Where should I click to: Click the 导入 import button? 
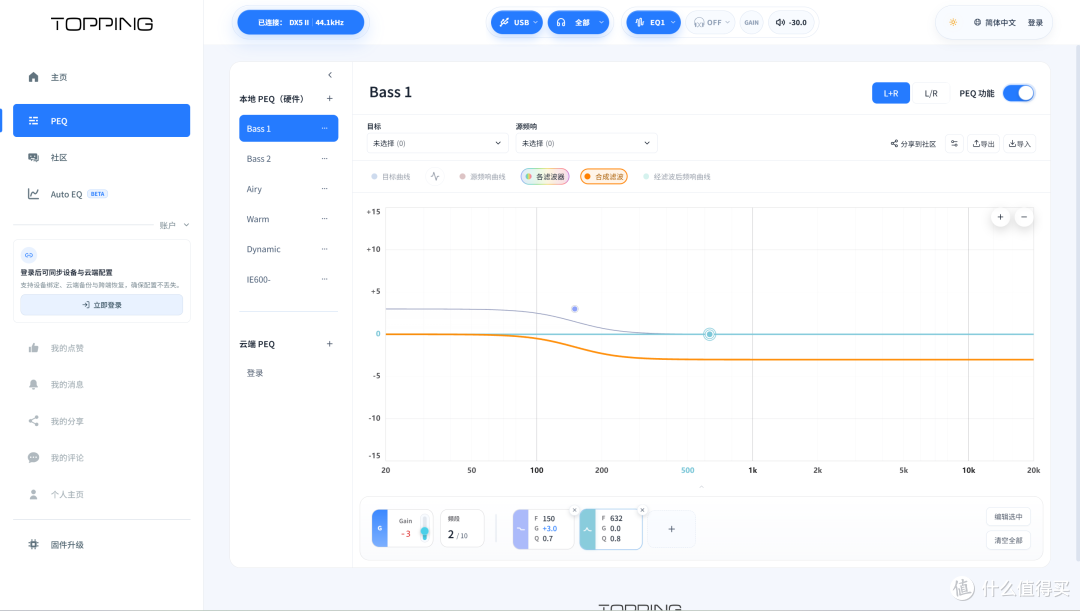[x=1020, y=144]
